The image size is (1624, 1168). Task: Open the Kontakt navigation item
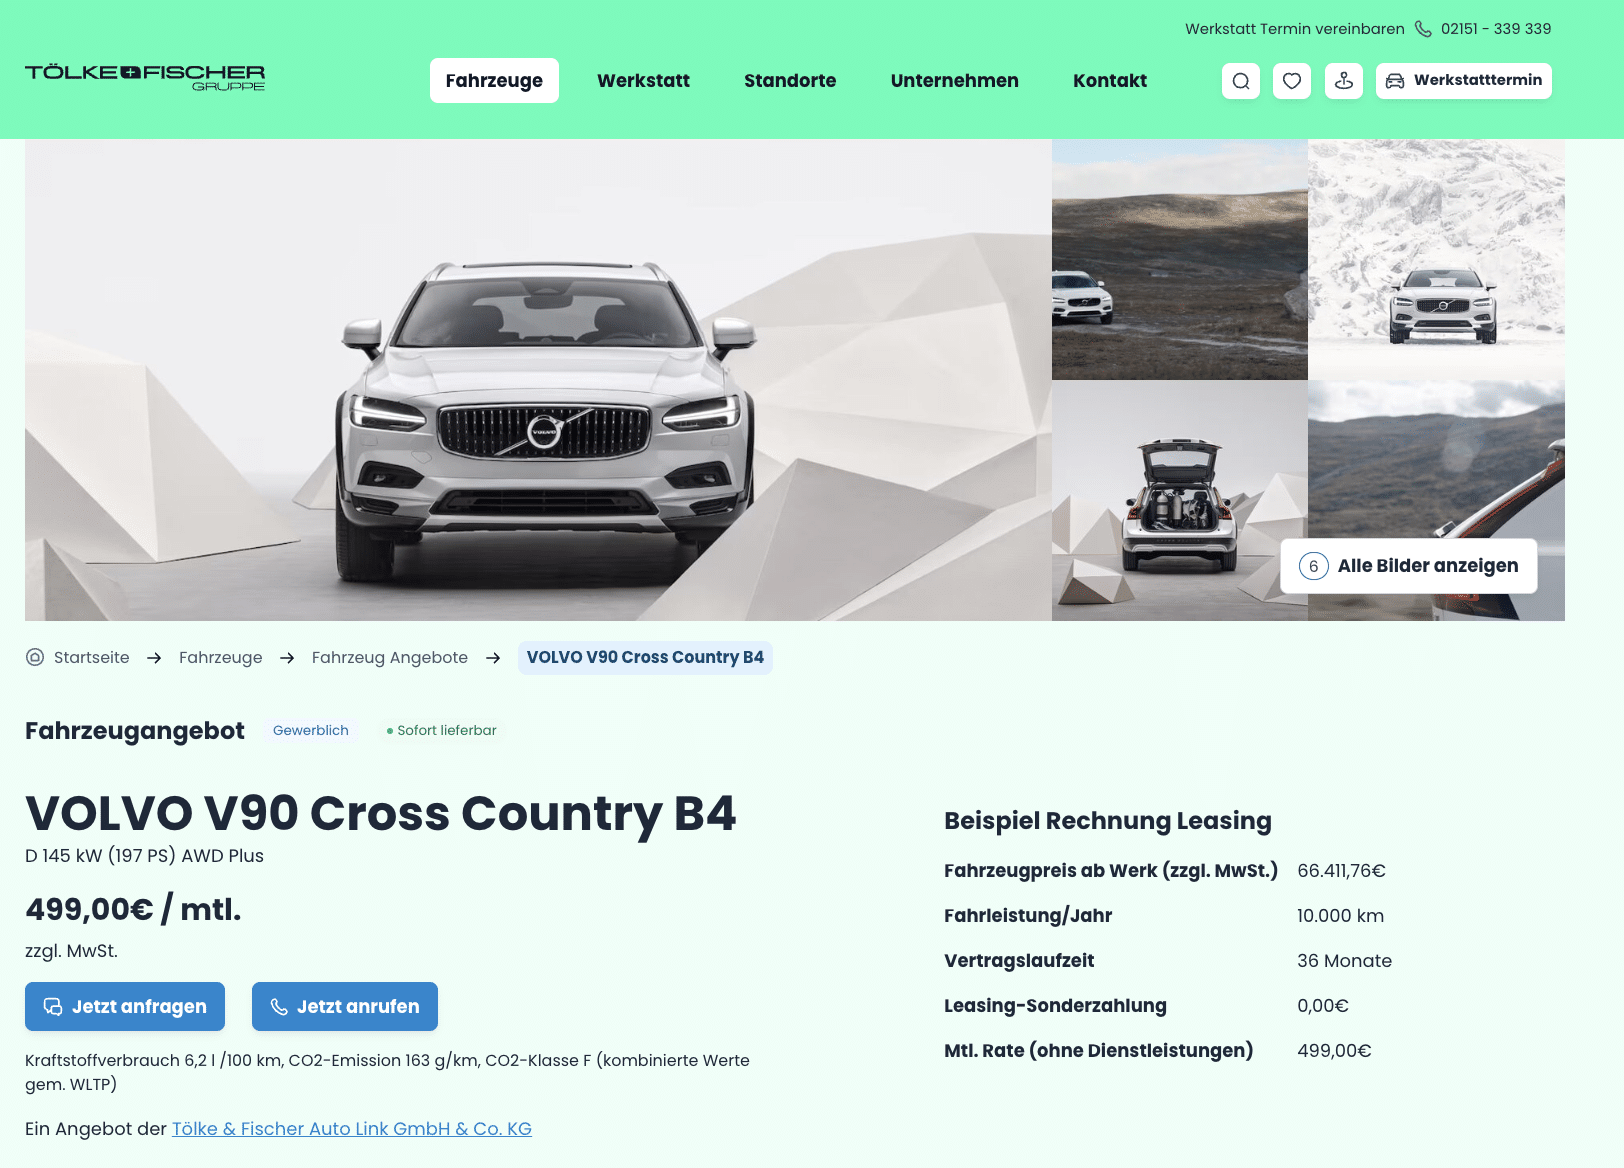1110,81
